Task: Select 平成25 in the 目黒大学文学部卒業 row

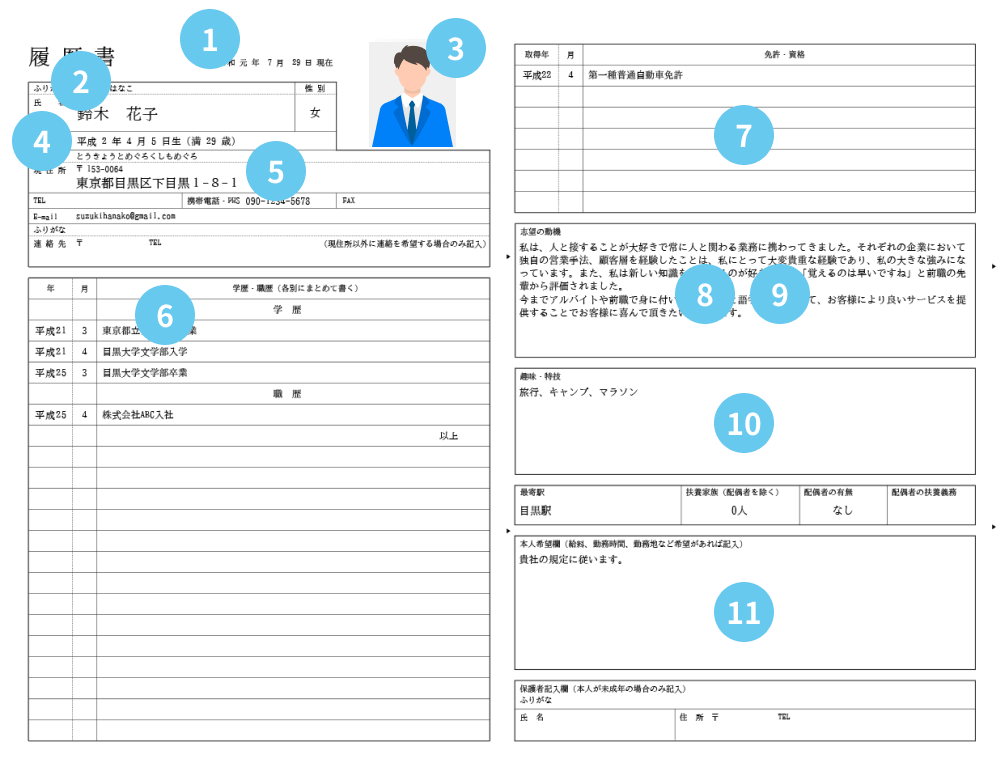Action: pos(51,373)
